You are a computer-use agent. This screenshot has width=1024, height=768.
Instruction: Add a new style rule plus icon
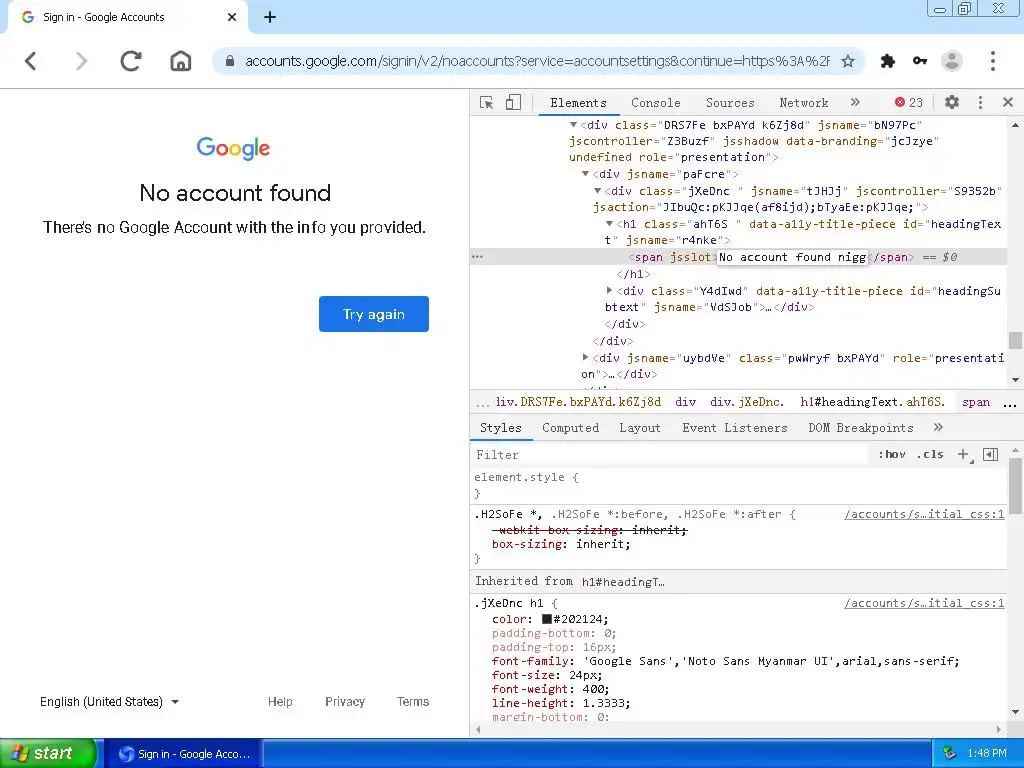(x=963, y=455)
